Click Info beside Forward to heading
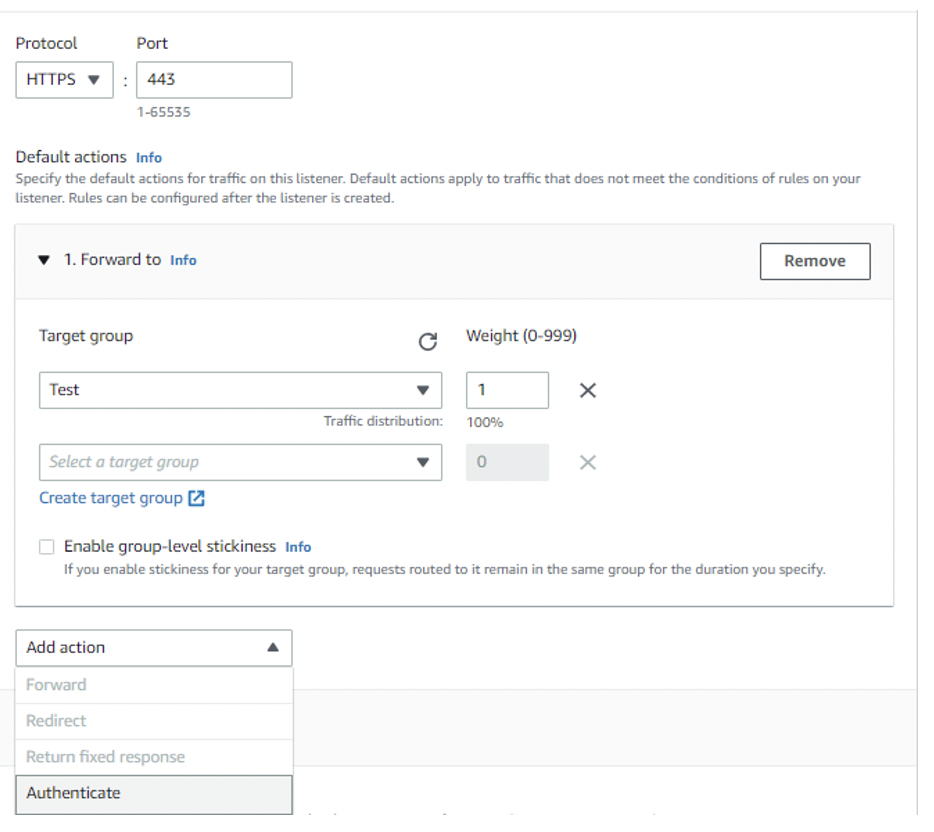Screen dimensions: 934x832 (x=183, y=259)
